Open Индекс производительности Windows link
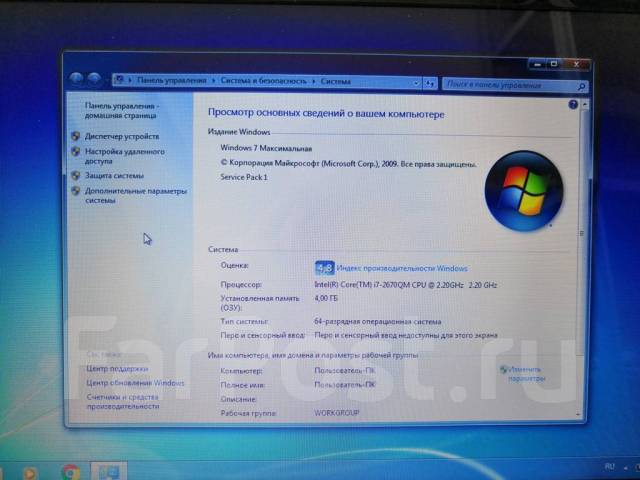Image resolution: width=640 pixels, height=480 pixels. pyautogui.click(x=402, y=269)
